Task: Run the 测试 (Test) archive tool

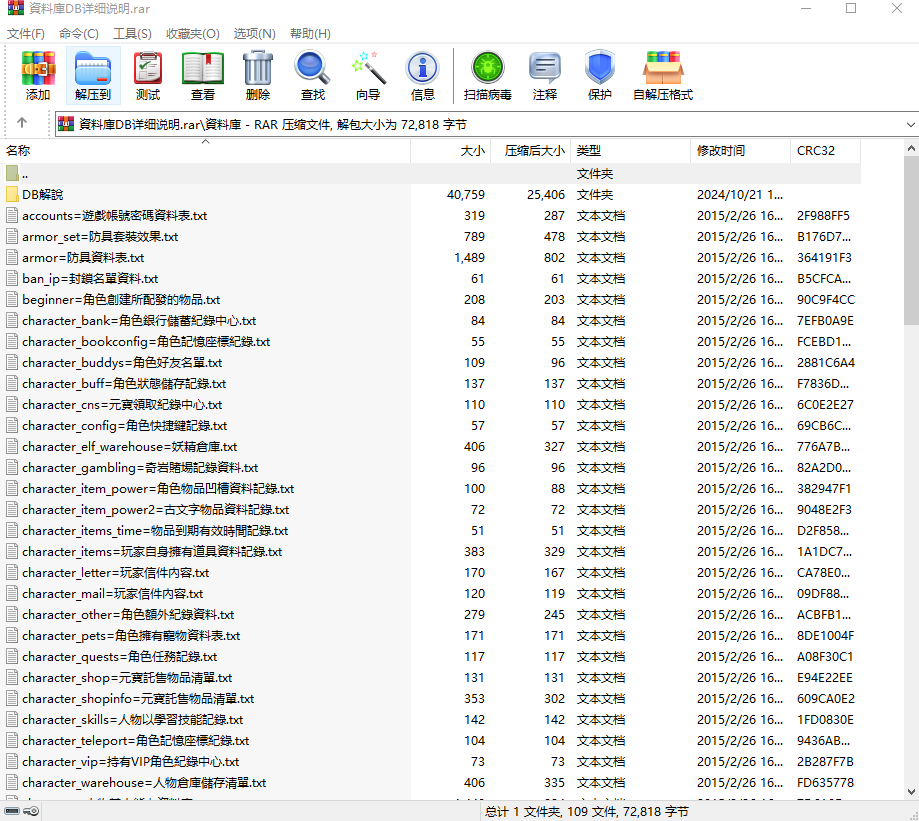Action: [148, 75]
